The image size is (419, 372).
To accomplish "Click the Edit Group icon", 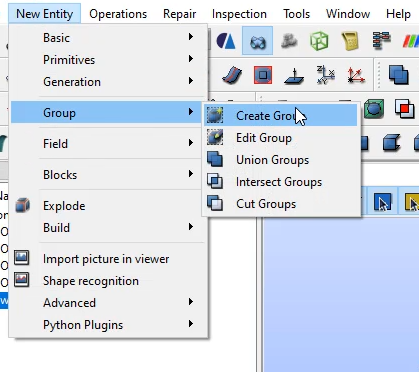I will pyautogui.click(x=215, y=137).
